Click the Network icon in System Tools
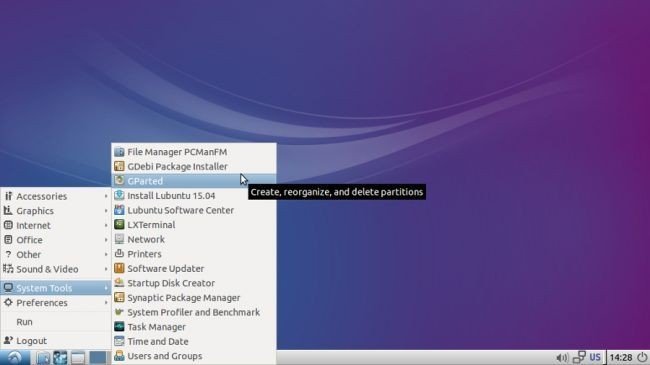The width and height of the screenshot is (650, 365). pos(119,239)
